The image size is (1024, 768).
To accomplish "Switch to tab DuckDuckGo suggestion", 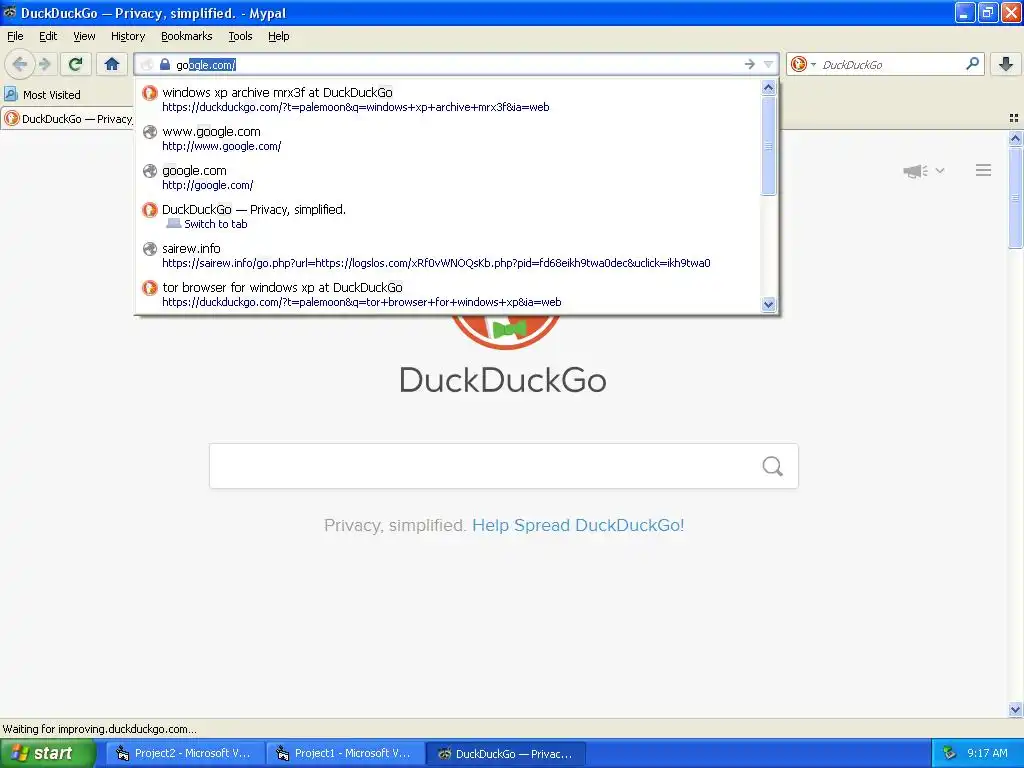I will [448, 216].
